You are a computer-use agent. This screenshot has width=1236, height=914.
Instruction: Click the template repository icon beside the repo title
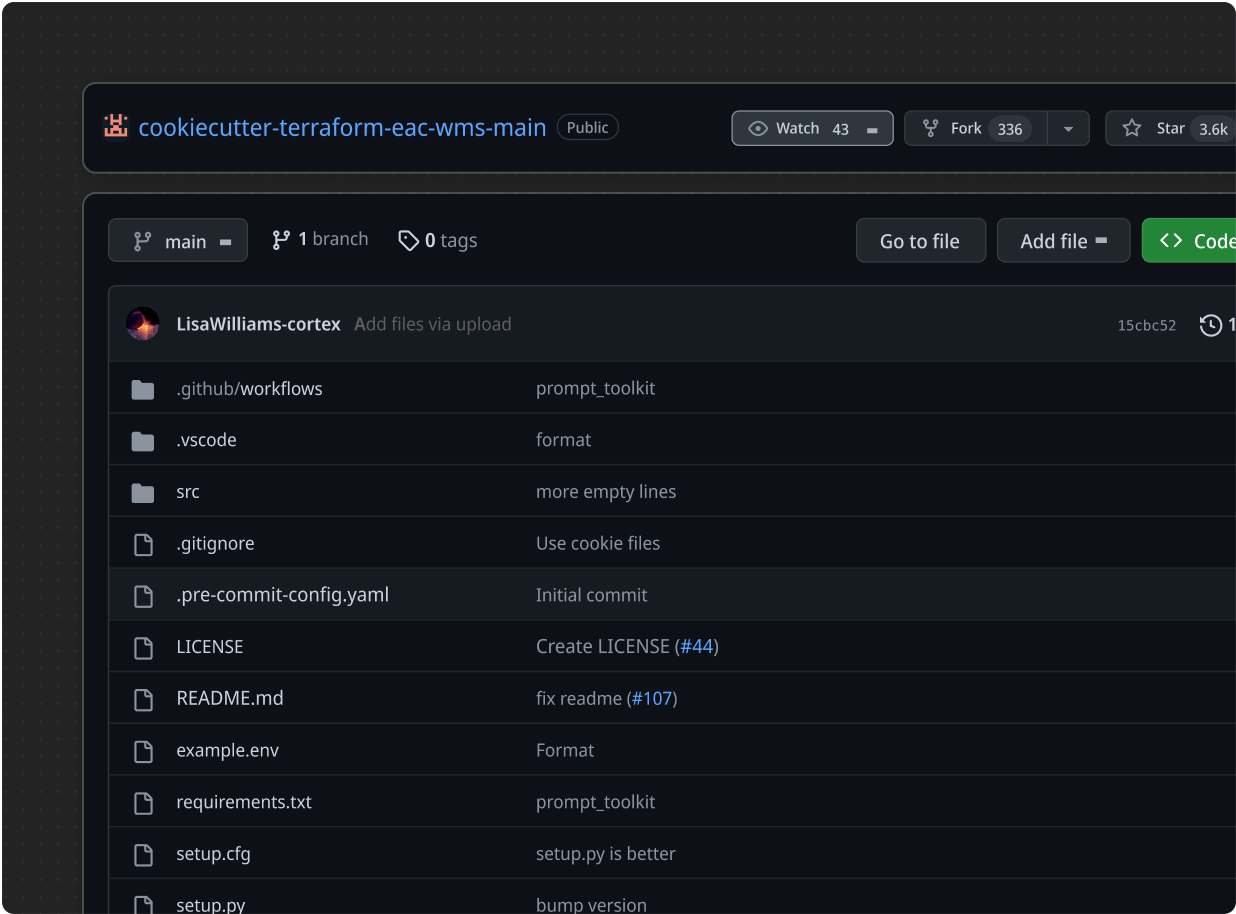116,126
